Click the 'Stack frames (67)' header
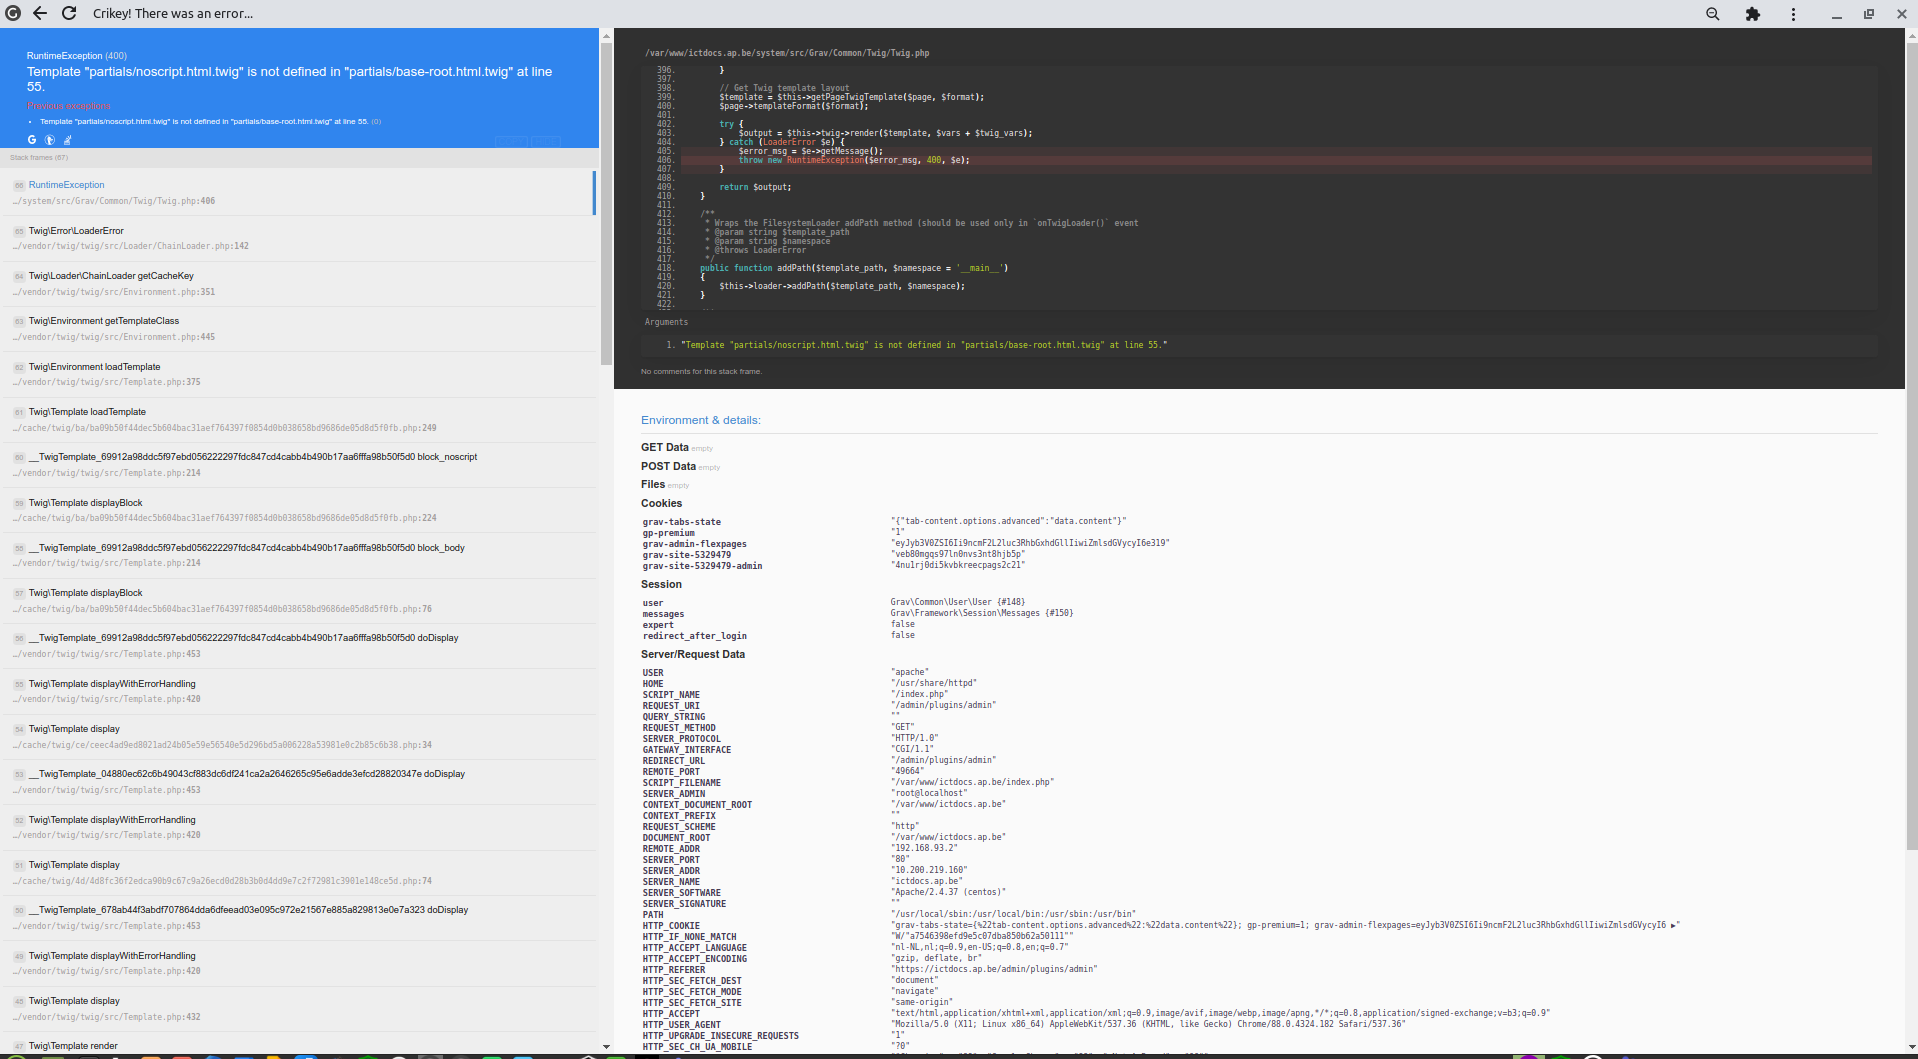 39,157
